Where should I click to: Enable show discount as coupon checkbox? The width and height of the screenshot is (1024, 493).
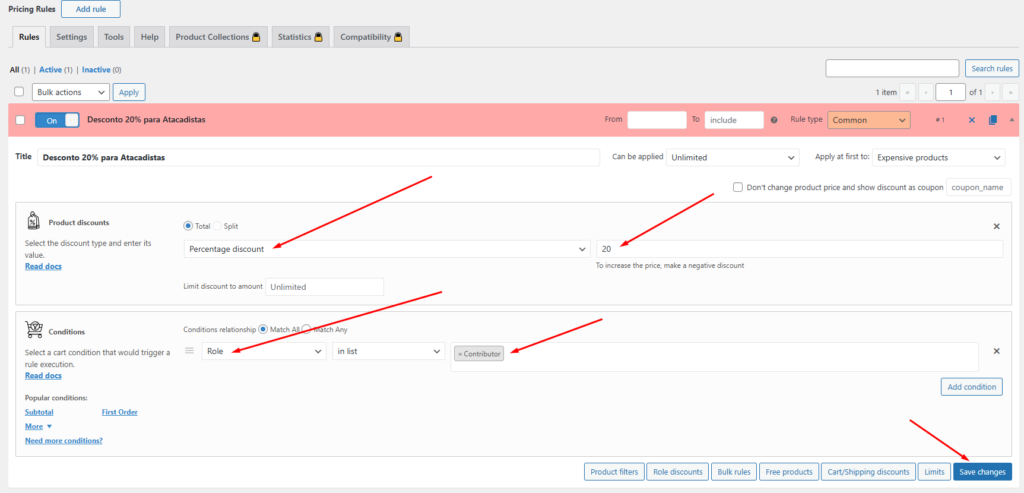pyautogui.click(x=738, y=187)
